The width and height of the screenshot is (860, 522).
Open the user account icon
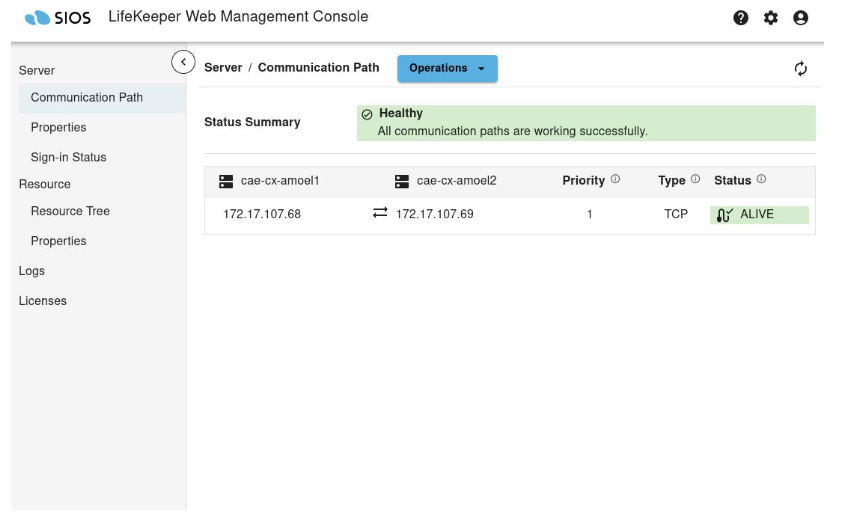tap(800, 18)
